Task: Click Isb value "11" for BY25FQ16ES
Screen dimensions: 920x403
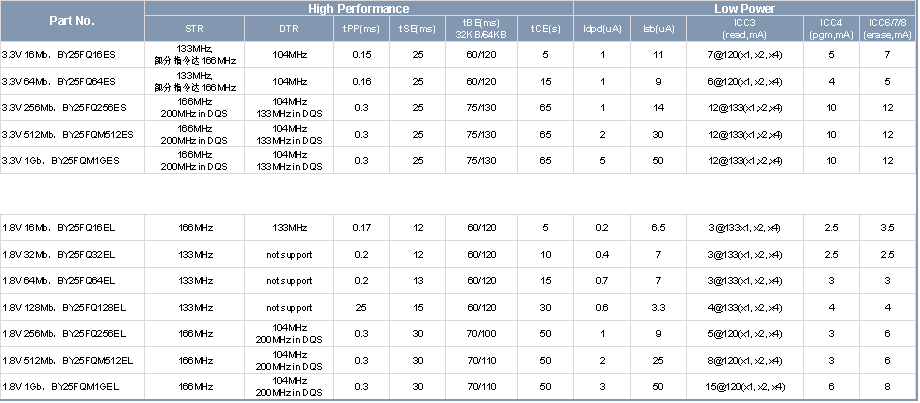Action: [658, 55]
